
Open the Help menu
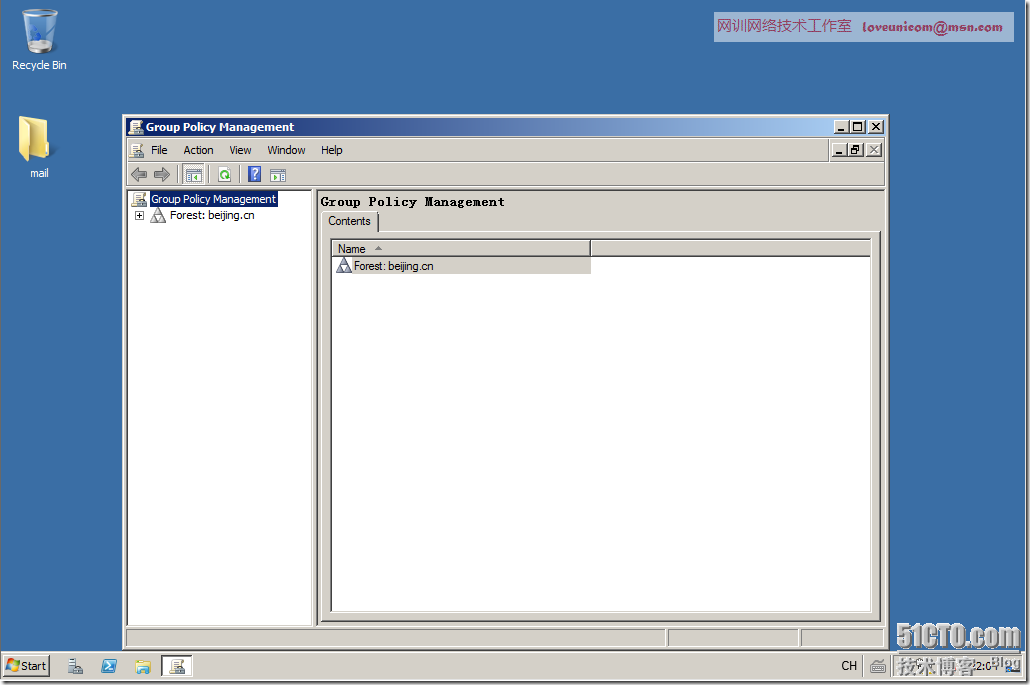pos(332,150)
